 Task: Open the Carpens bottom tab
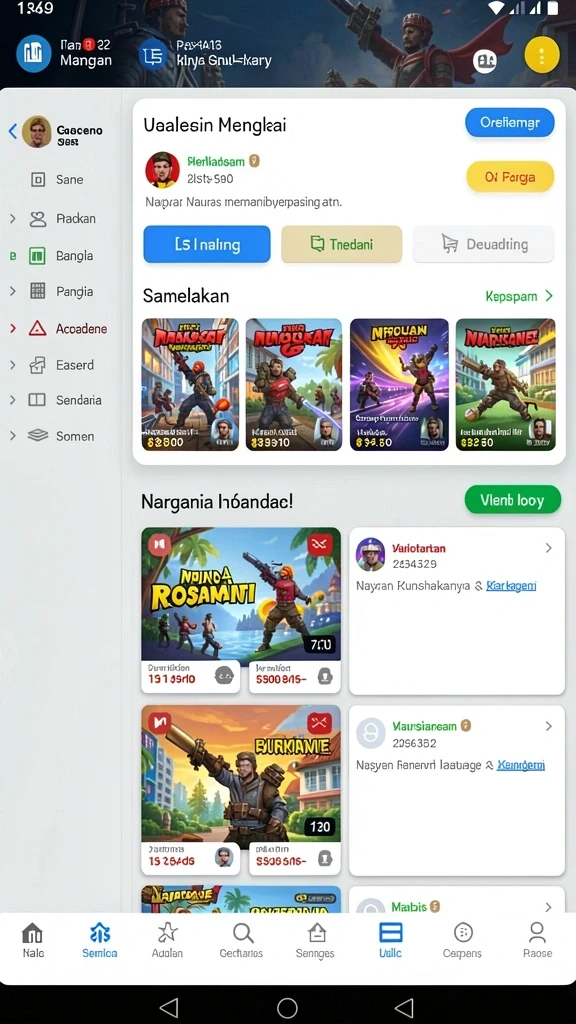coord(462,940)
